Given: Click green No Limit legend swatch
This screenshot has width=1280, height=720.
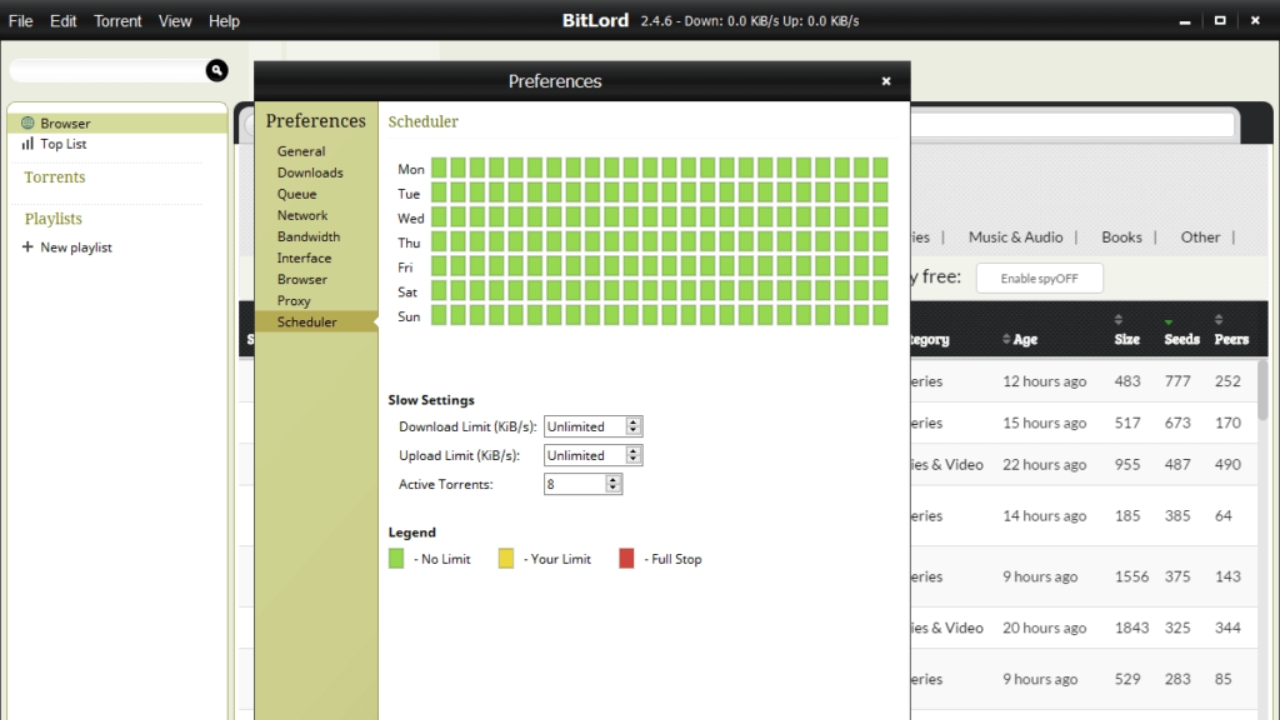Looking at the screenshot, I should (396, 559).
